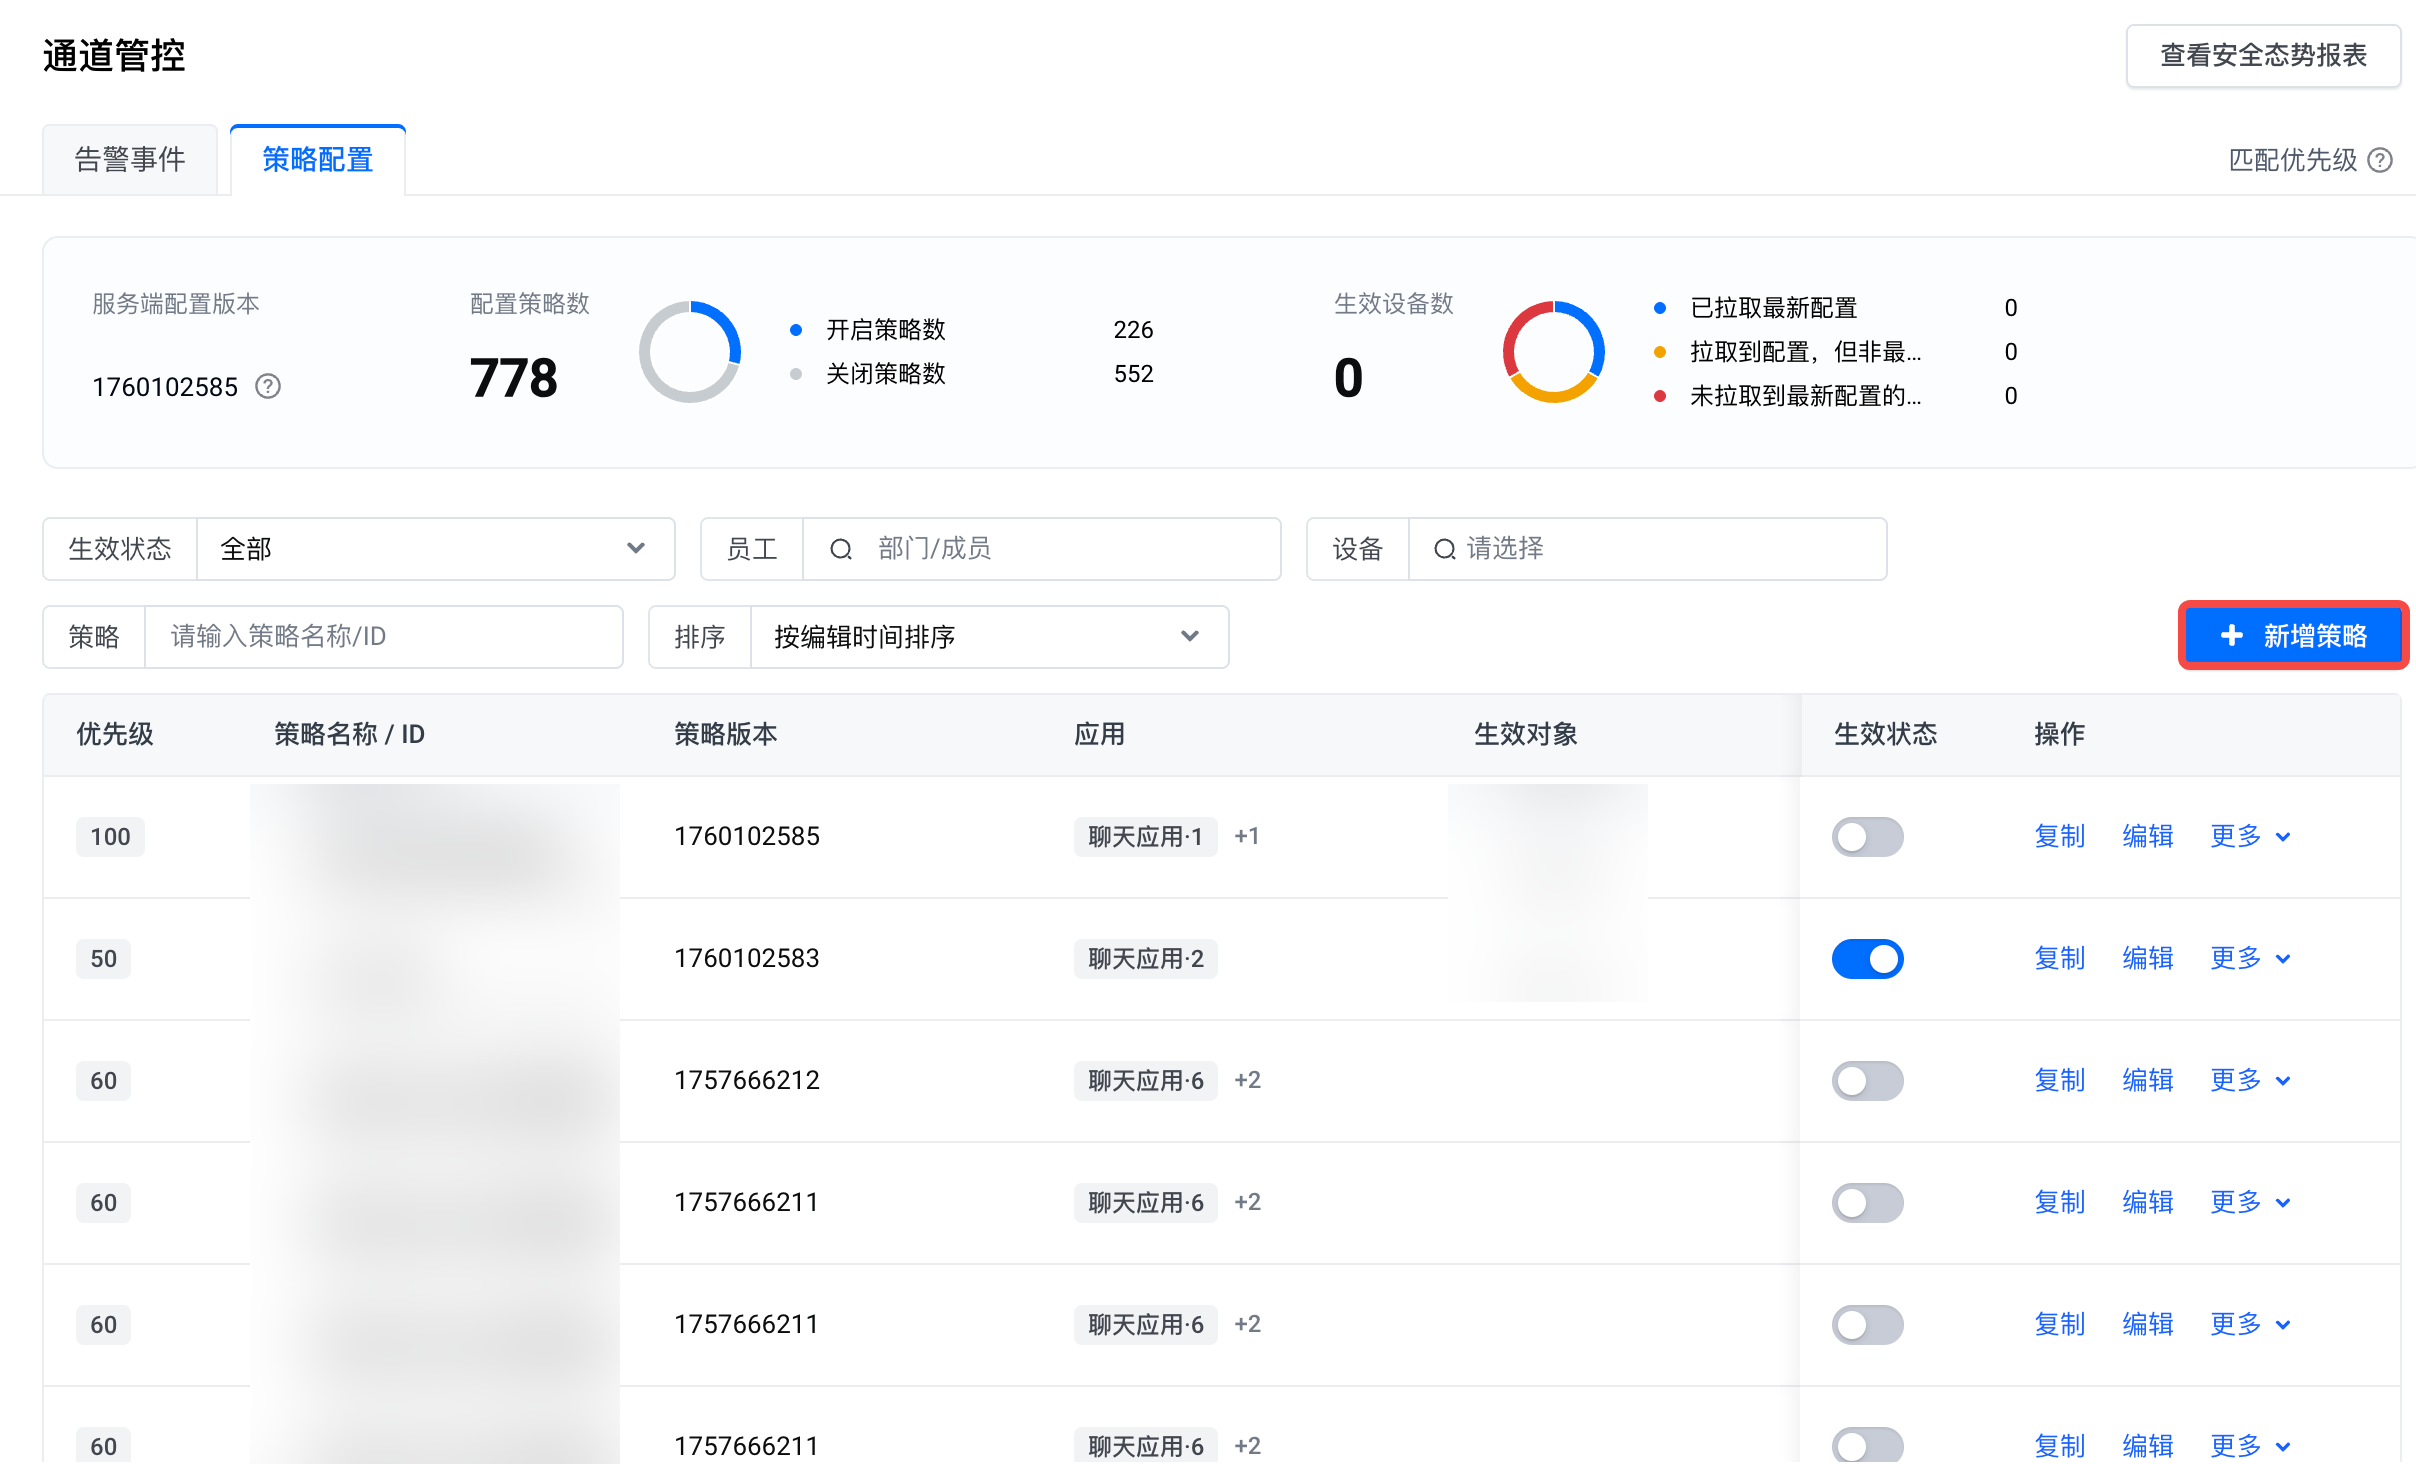Click total policy count 778
This screenshot has height=1464, width=2416.
click(x=514, y=378)
